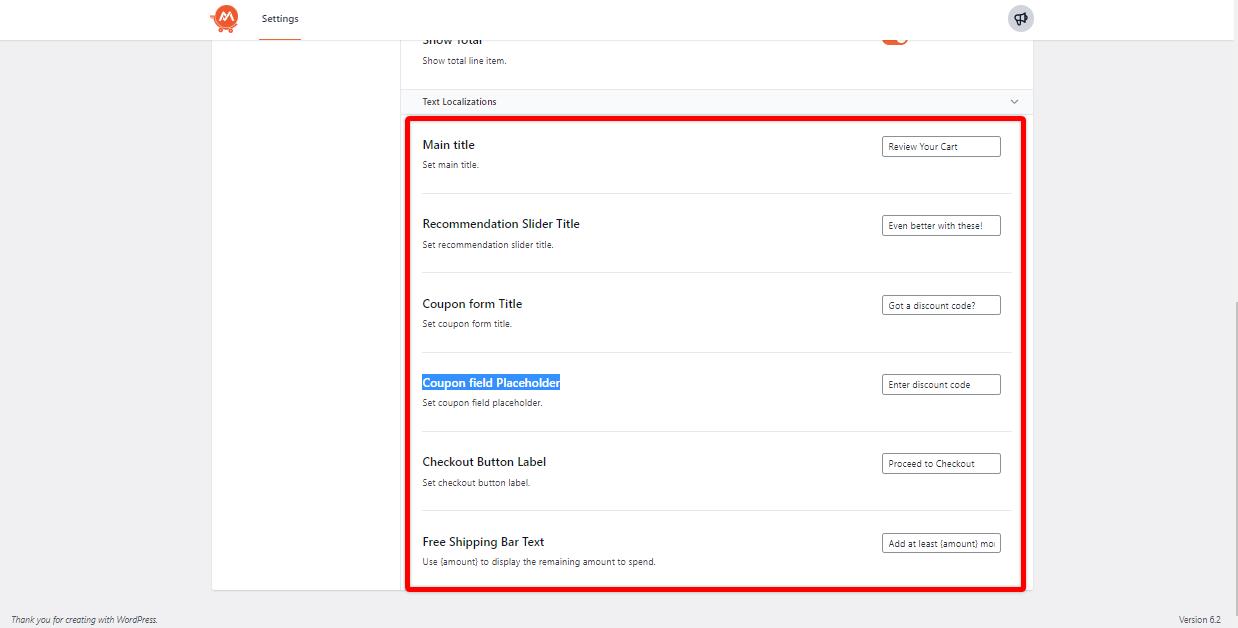Screen dimensions: 1238x628
Task: Focus the Recommendation Slider Title text box
Action: (940, 226)
